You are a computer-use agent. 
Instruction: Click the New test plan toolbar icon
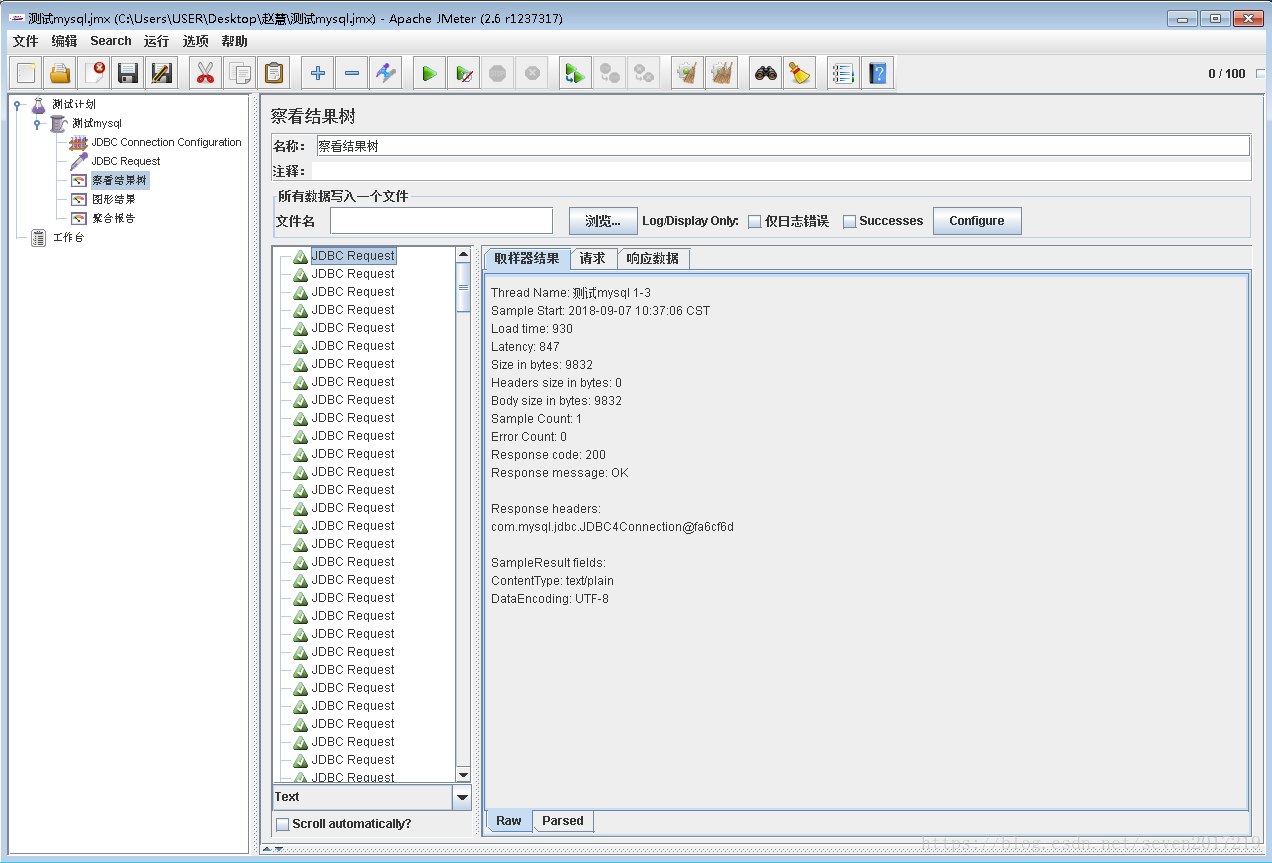[26, 73]
